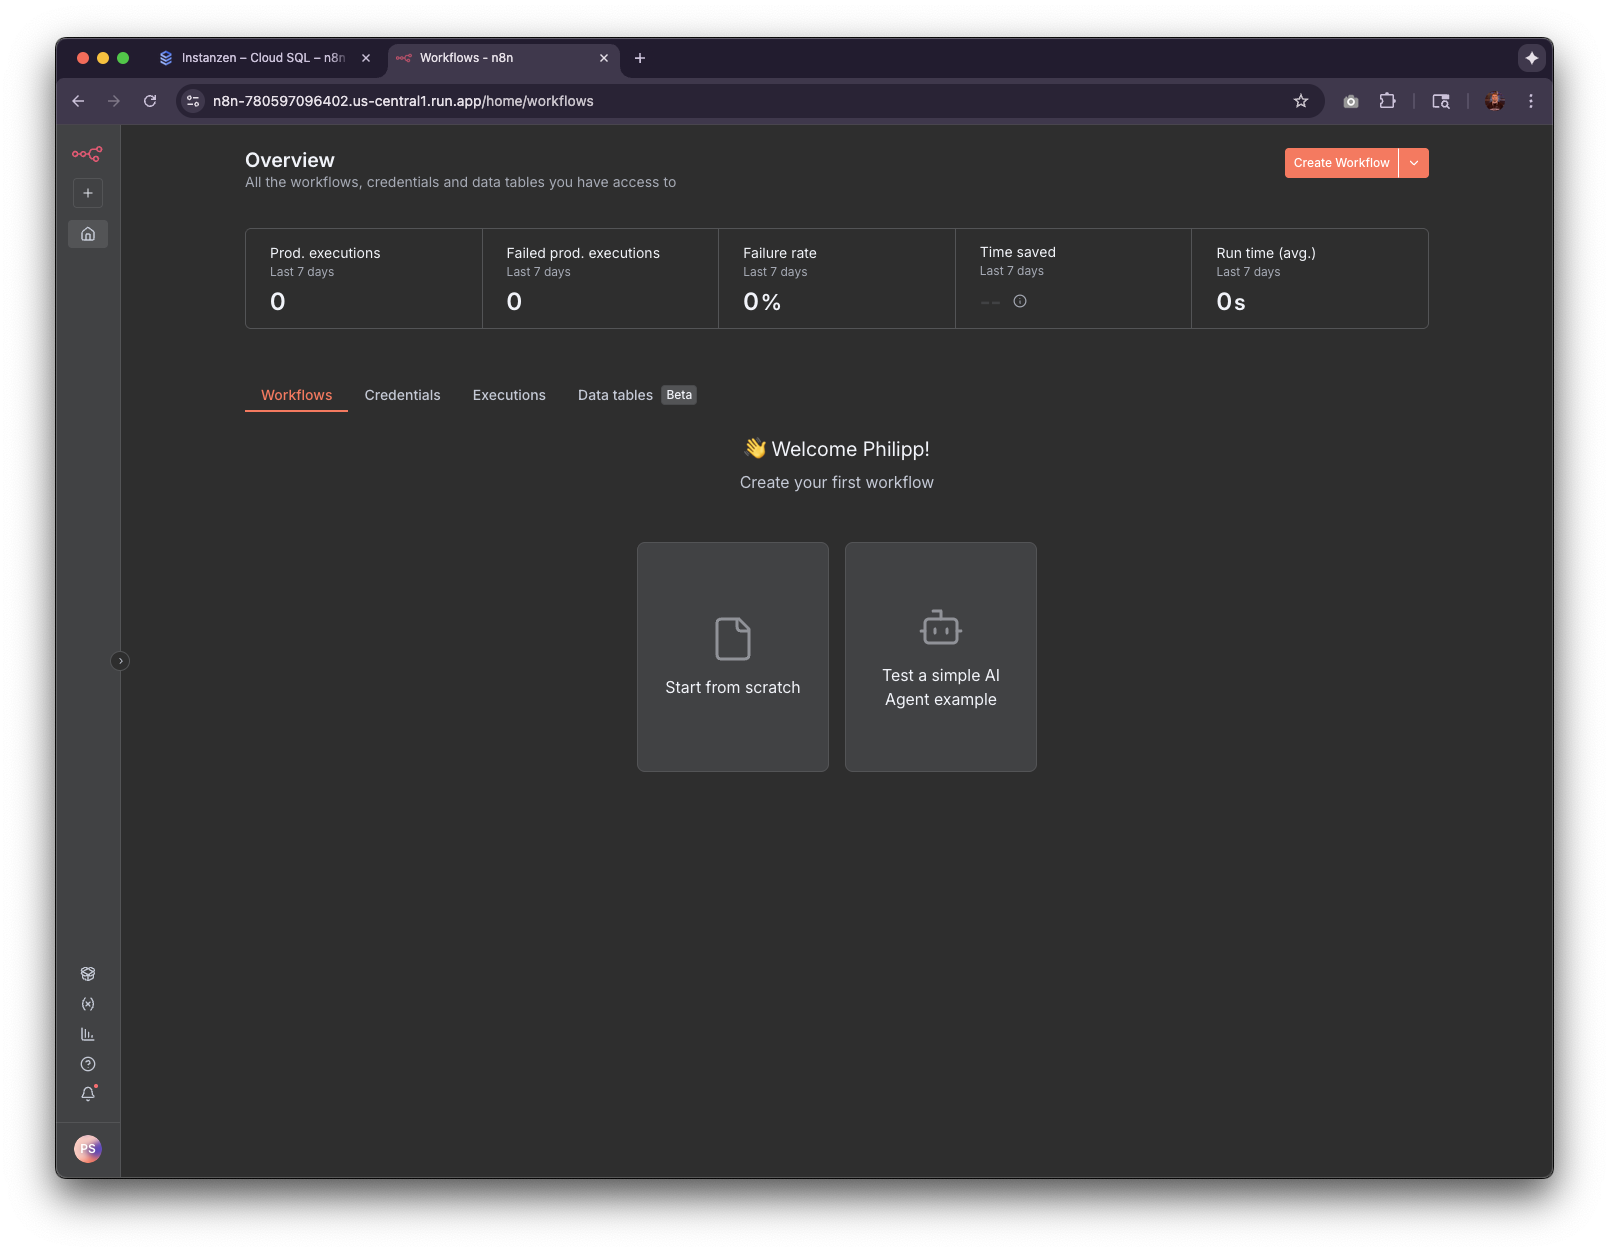This screenshot has width=1609, height=1252.
Task: Select Test a simple AI Agent example
Action: click(941, 657)
